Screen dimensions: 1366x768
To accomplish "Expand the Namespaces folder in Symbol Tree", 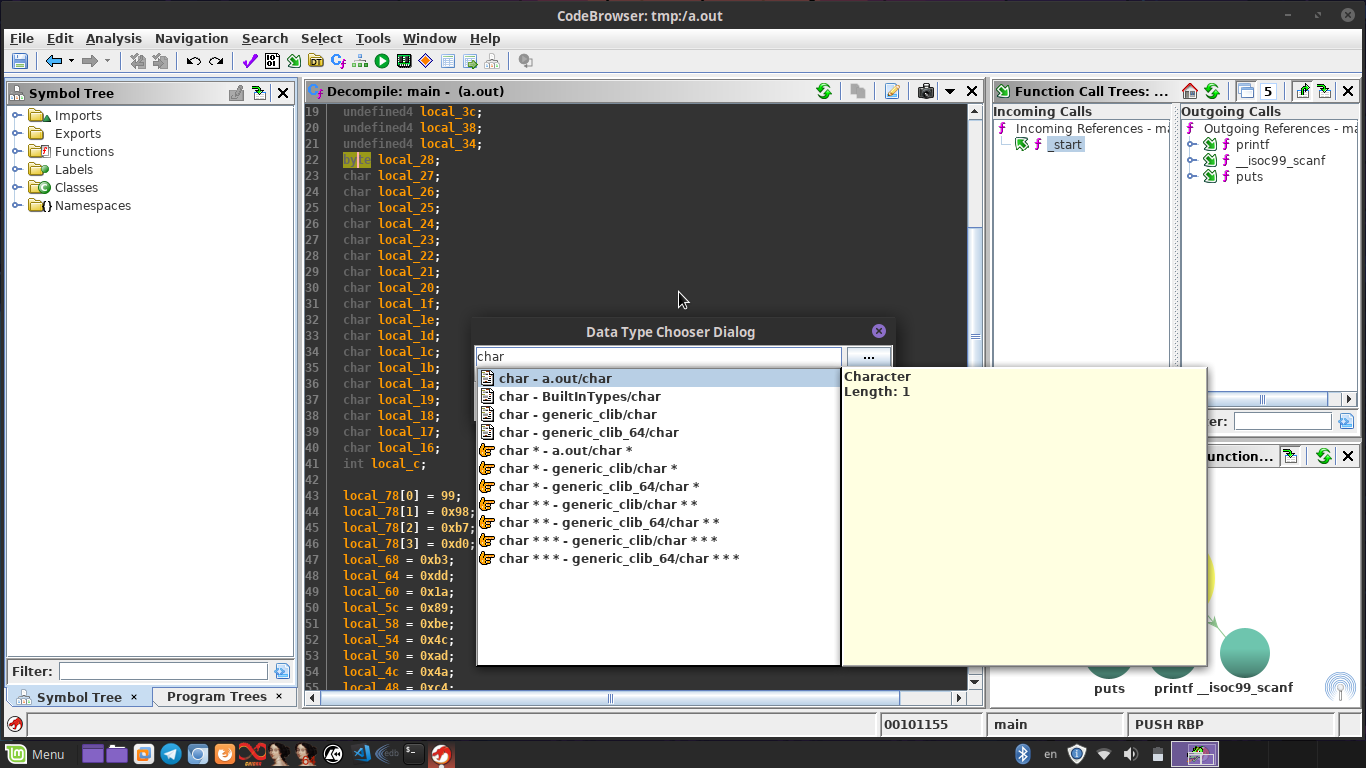I will point(17,206).
